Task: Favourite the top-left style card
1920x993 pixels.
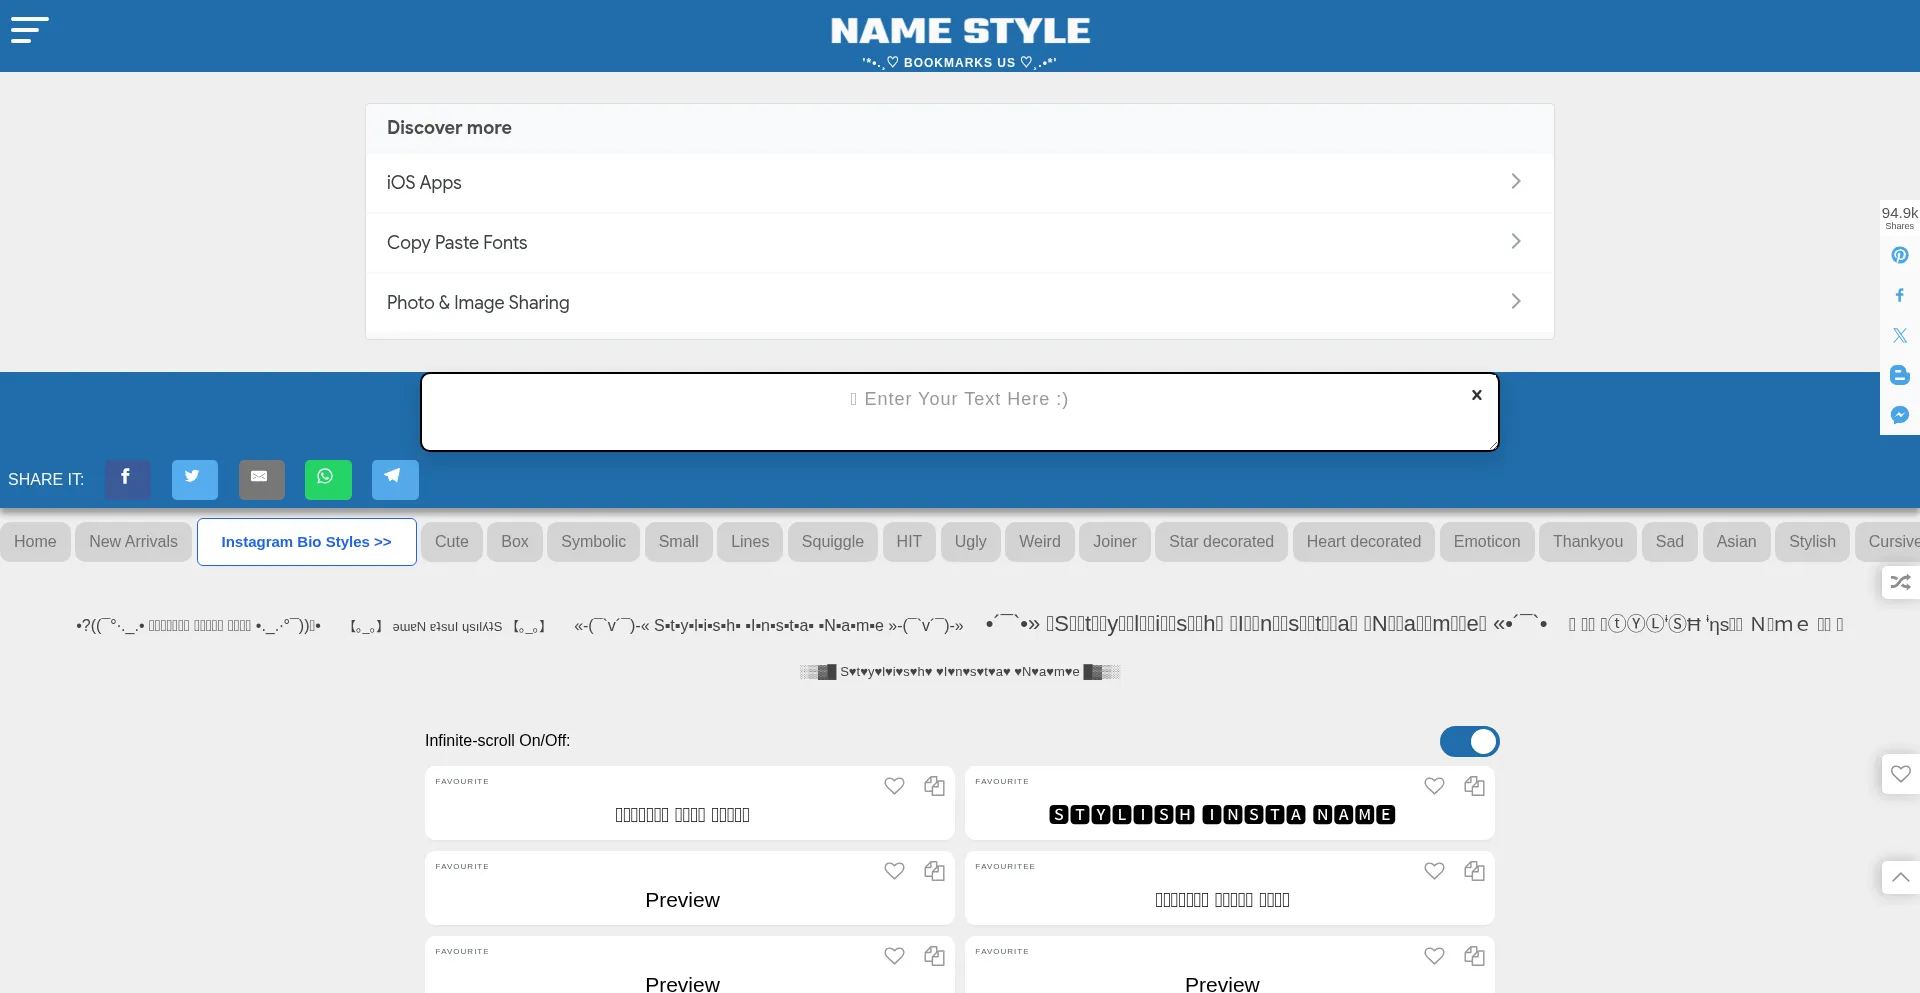Action: point(894,786)
